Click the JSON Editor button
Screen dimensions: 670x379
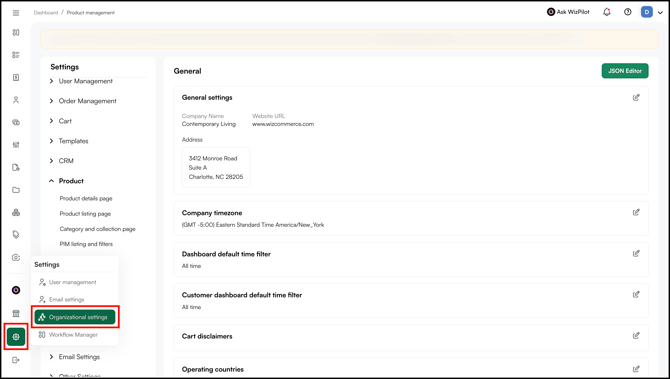[x=625, y=71]
